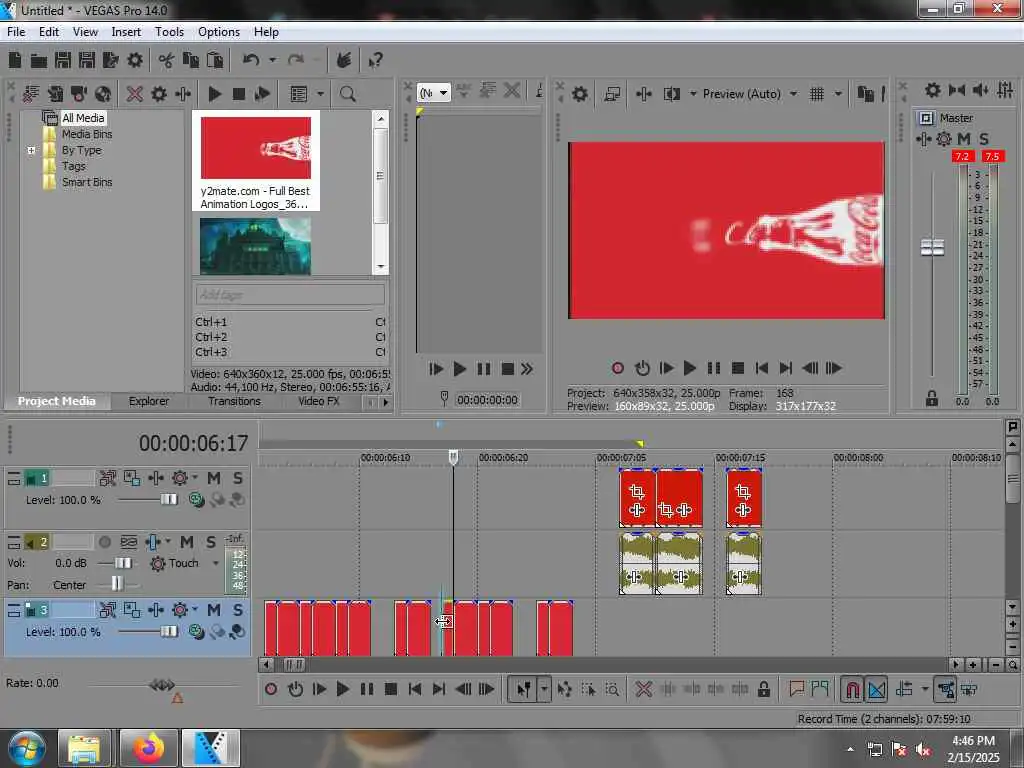The image size is (1024, 768).
Task: Click the Search media magnifier icon
Action: pyautogui.click(x=347, y=94)
